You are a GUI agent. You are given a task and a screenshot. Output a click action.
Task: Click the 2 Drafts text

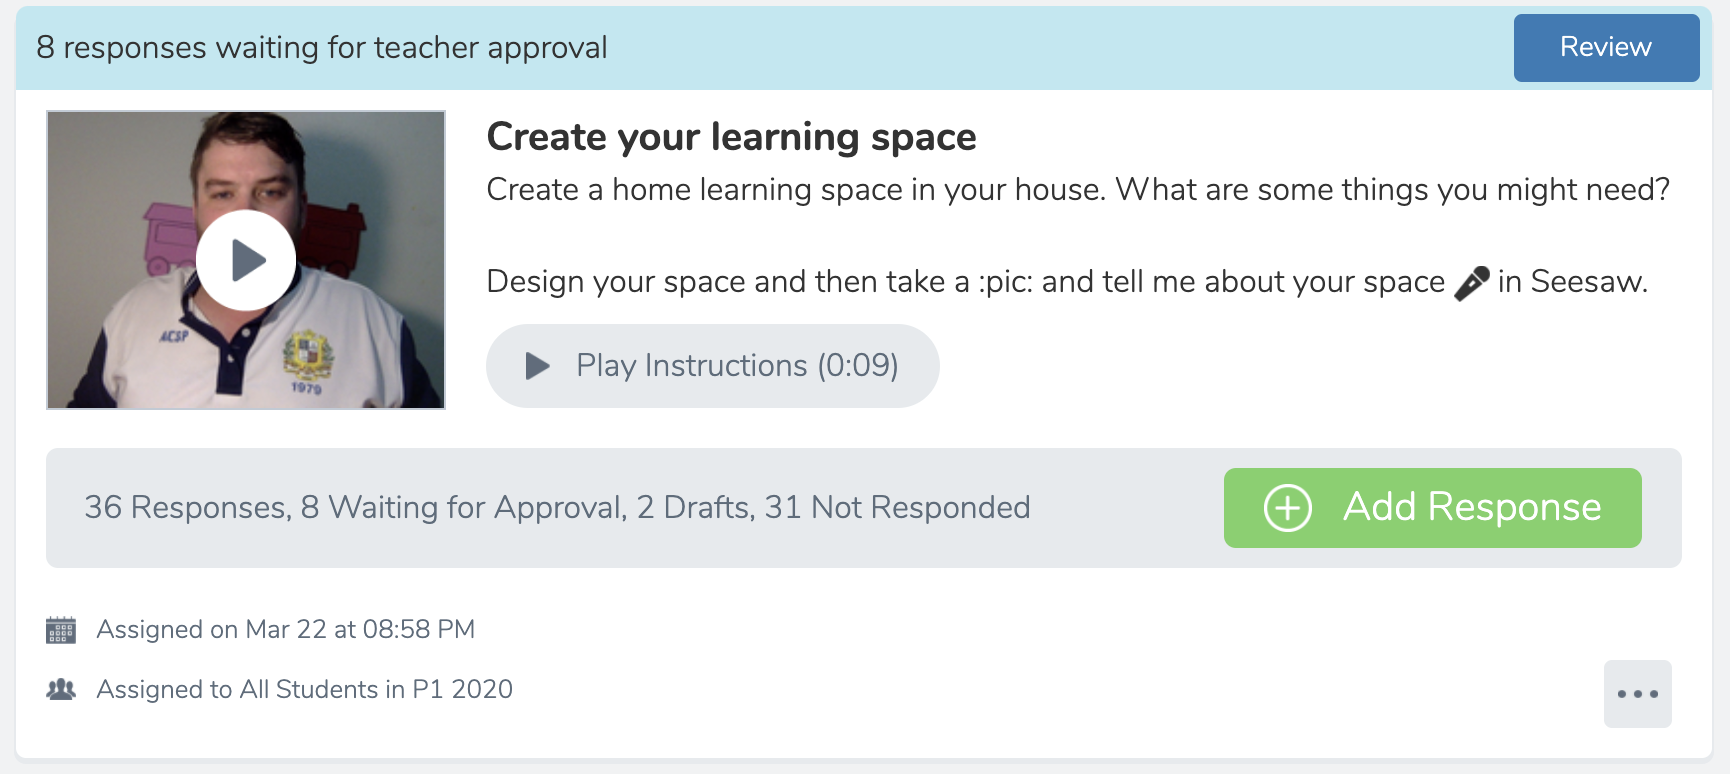coord(694,508)
